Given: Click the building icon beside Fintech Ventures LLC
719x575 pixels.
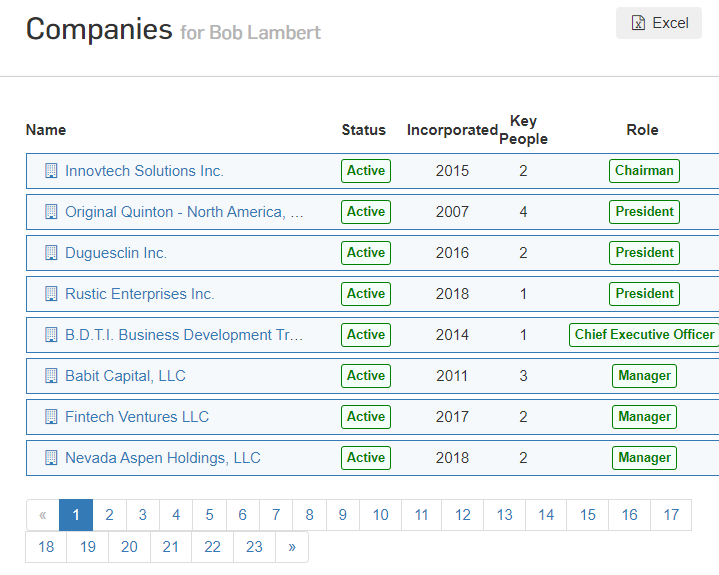Looking at the screenshot, I should click(x=51, y=417).
